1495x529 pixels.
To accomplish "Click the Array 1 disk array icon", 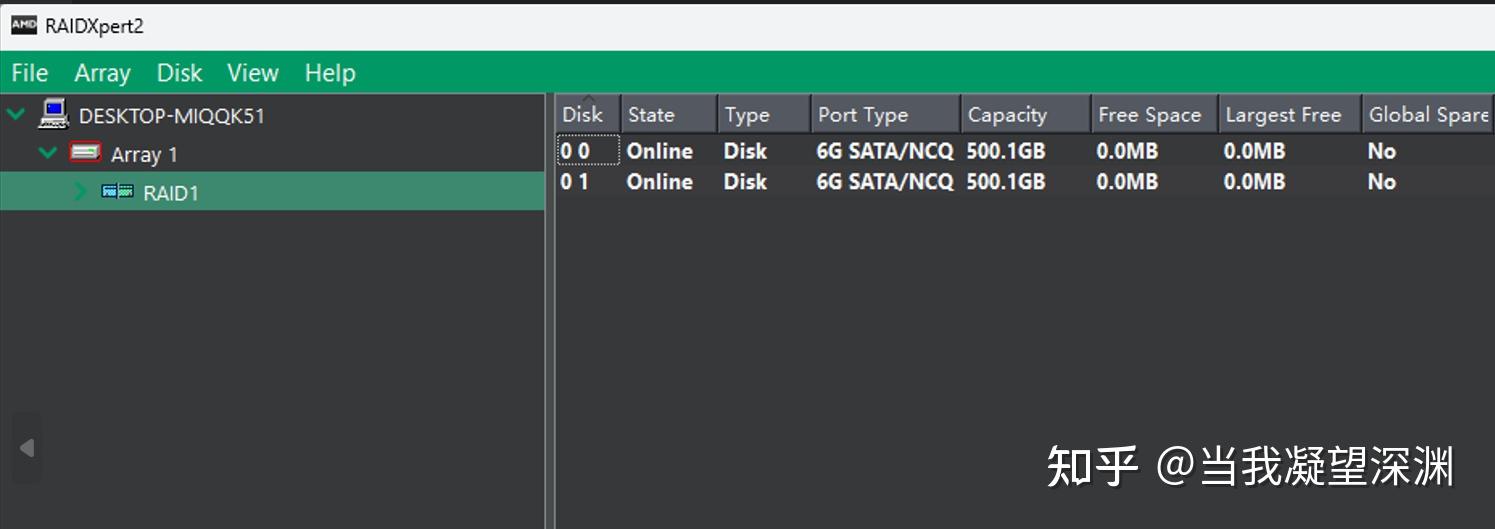I will coord(85,153).
